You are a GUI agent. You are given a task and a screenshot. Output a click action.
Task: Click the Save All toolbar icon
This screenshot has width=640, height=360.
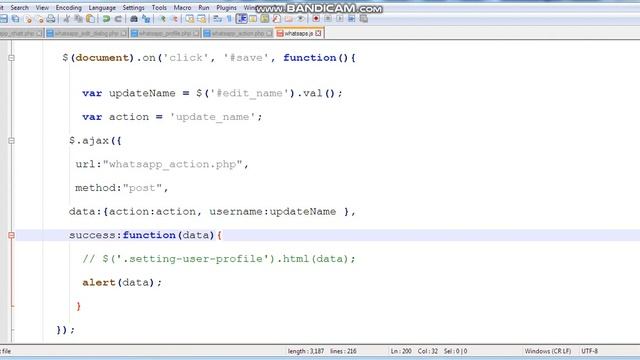point(16,19)
